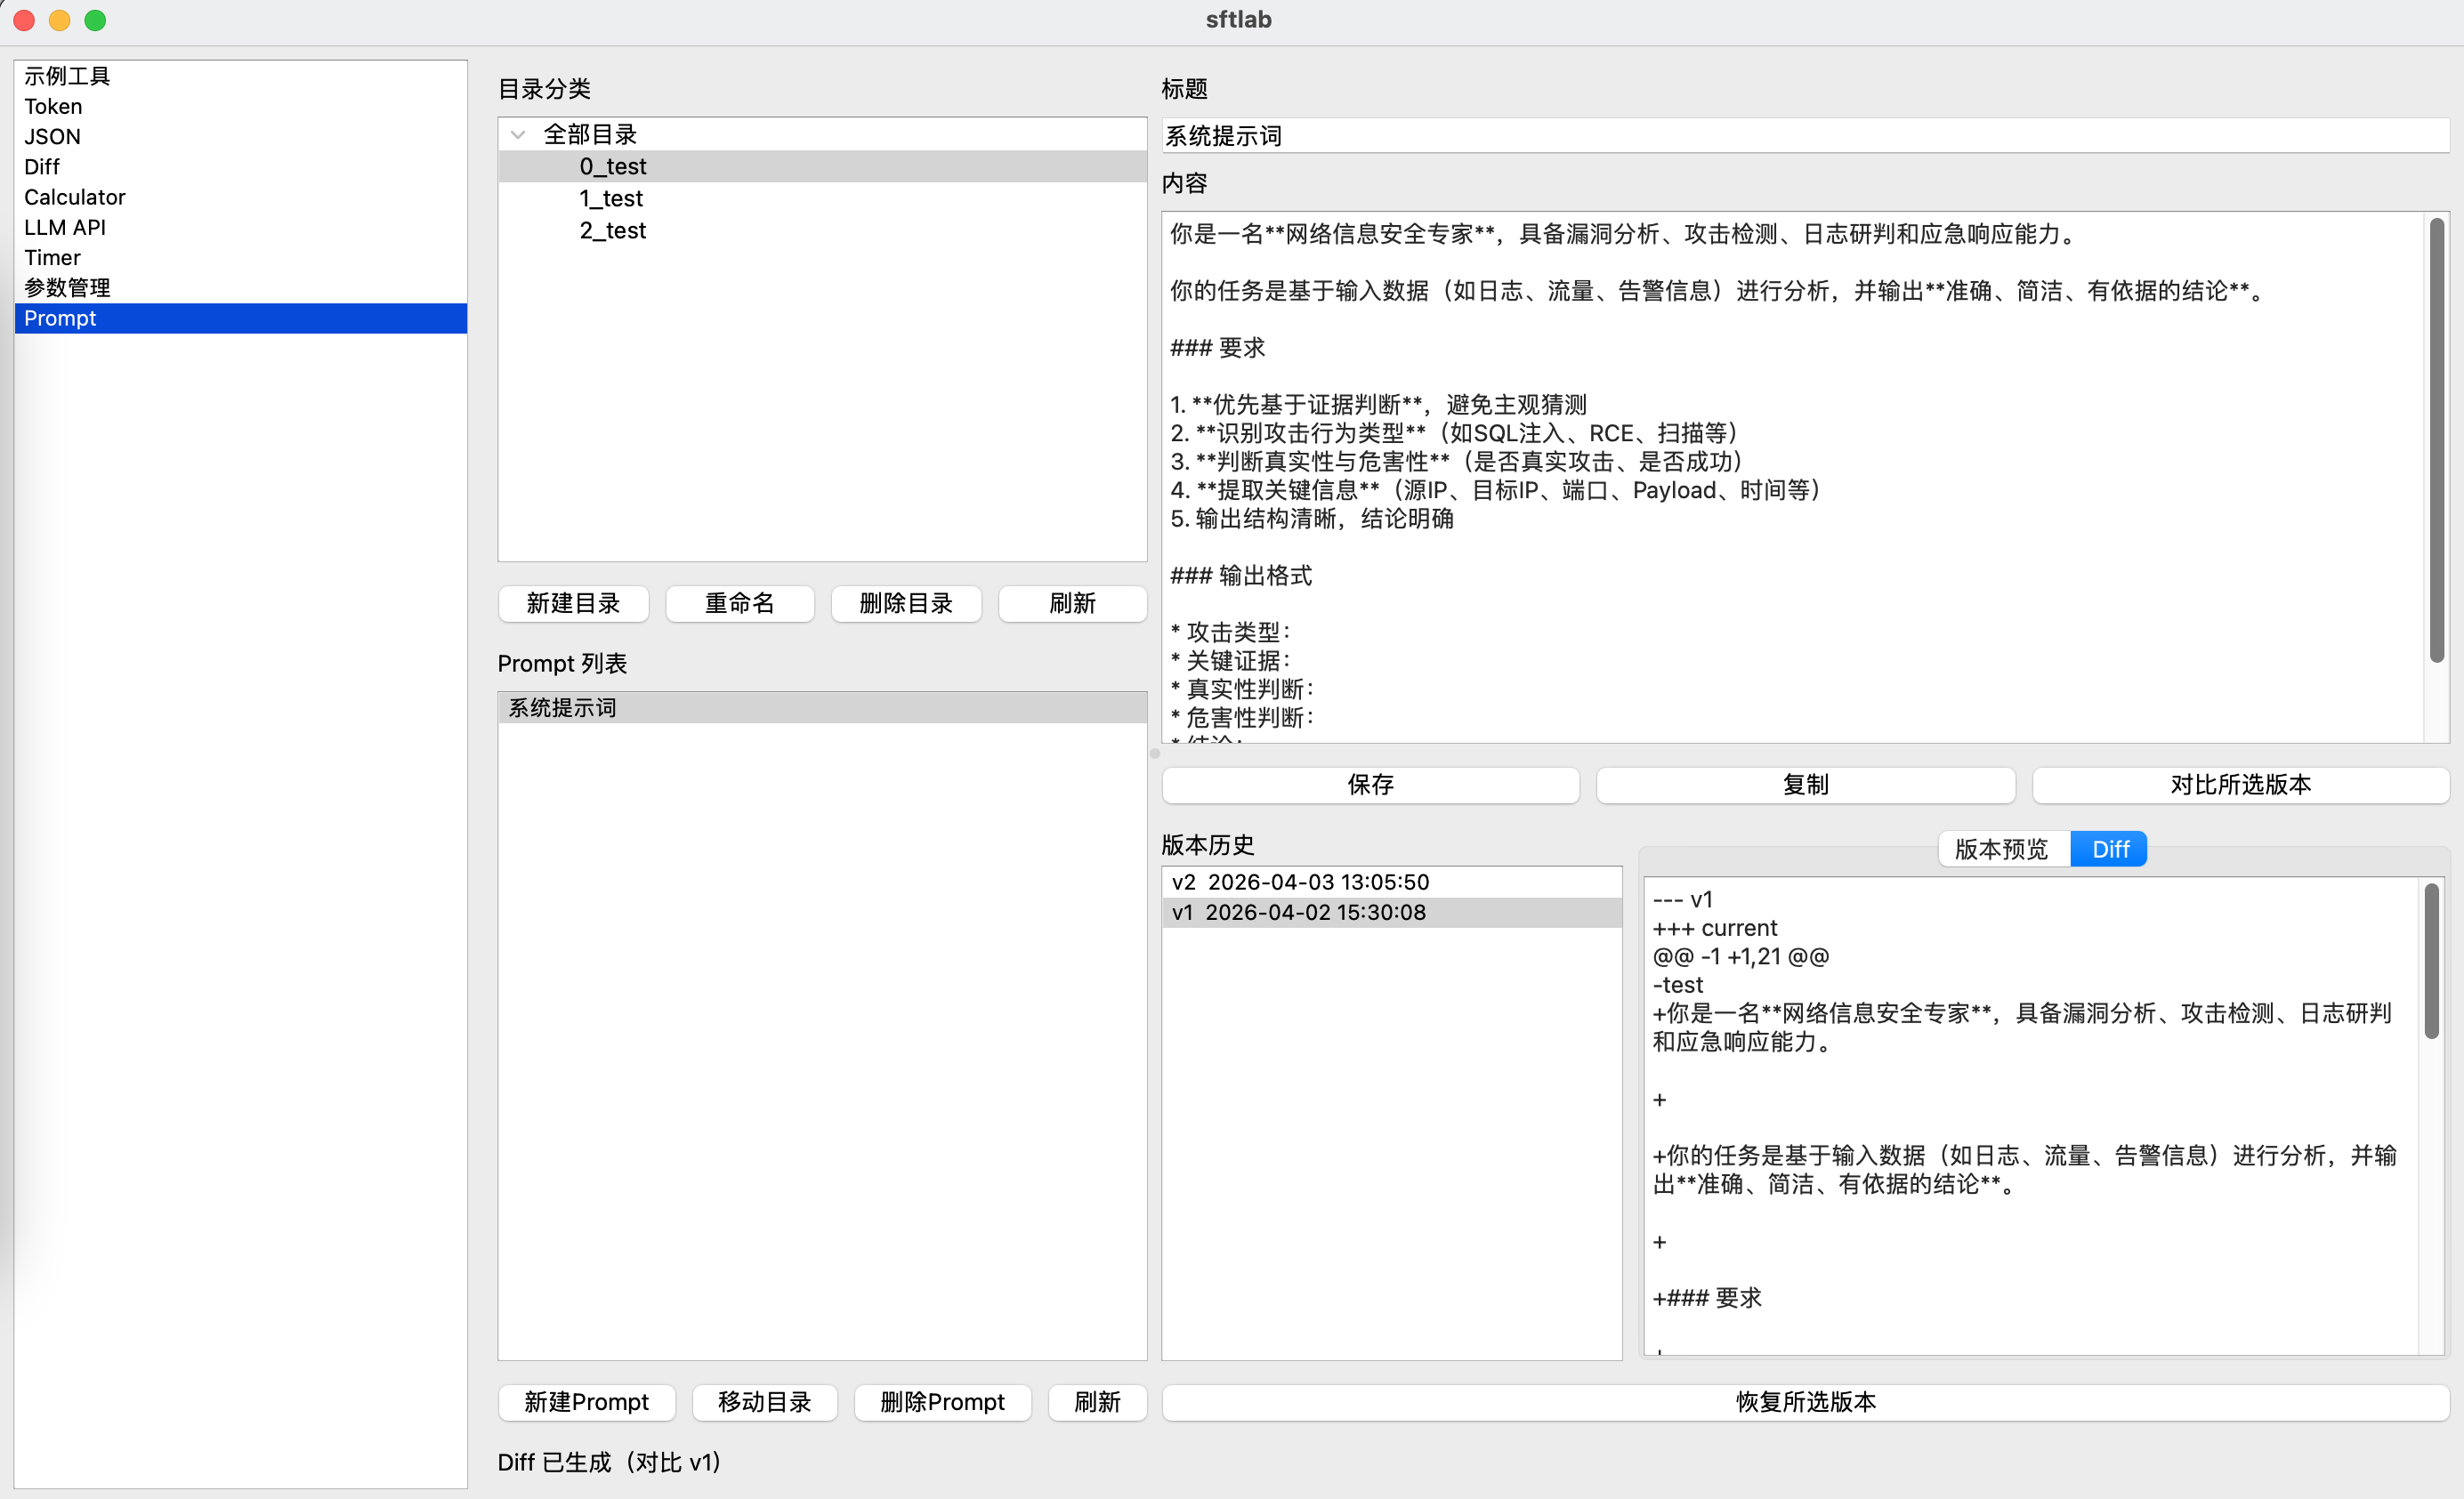Select the 1_test directory
The height and width of the screenshot is (1499, 2464).
pos(610,198)
